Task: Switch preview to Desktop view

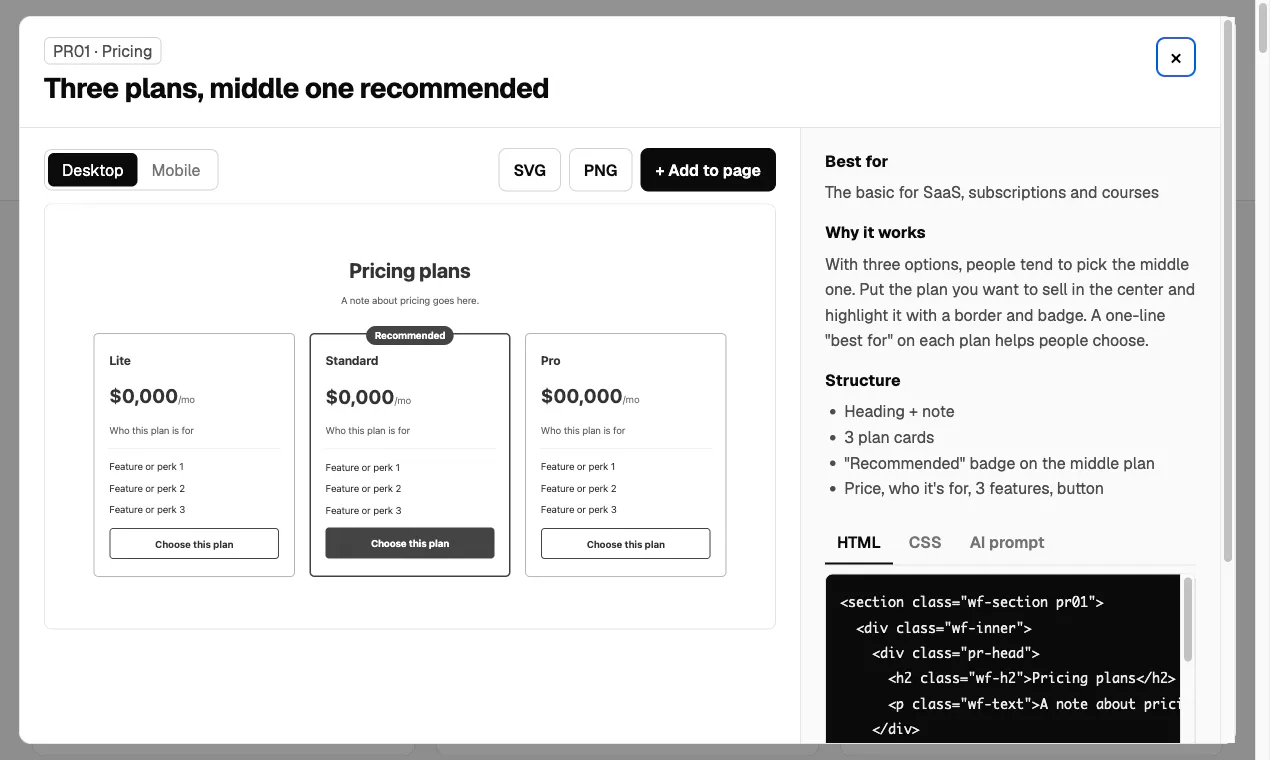Action: (92, 170)
